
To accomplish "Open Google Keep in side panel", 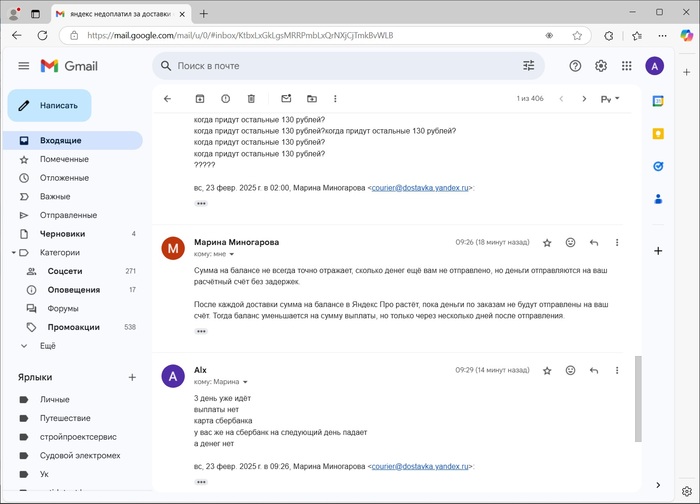I will [x=658, y=134].
